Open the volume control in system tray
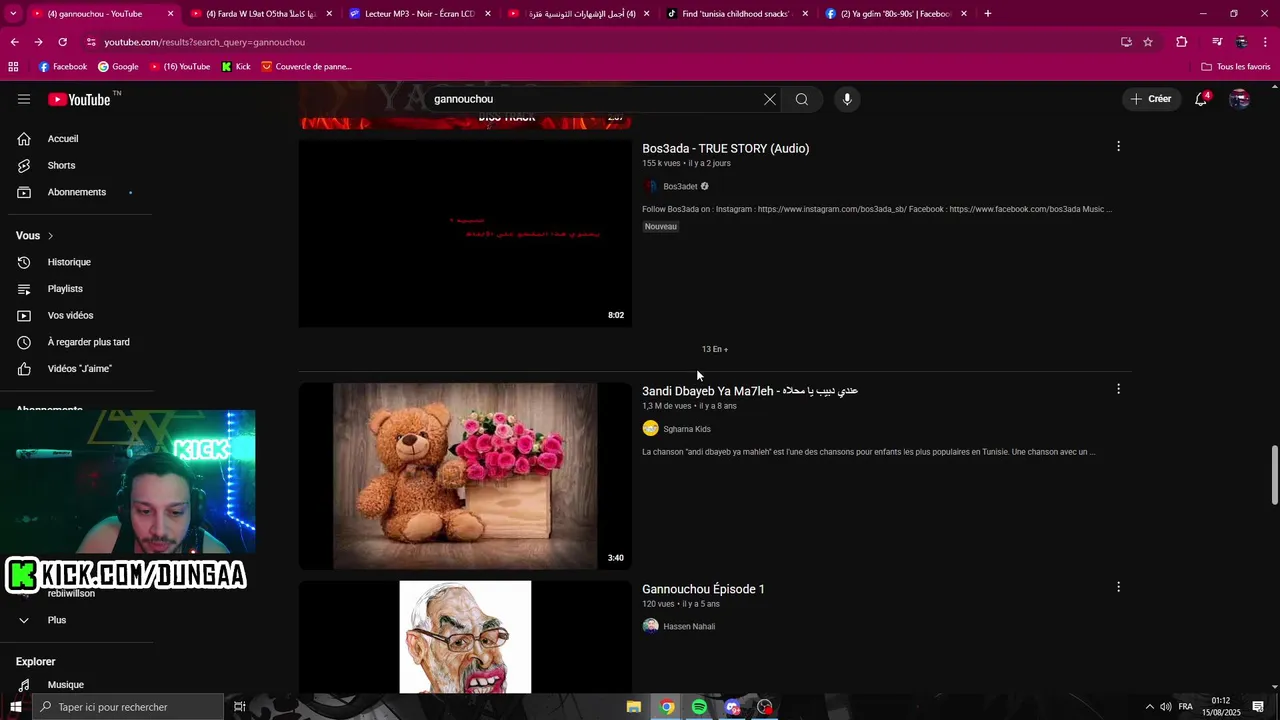This screenshot has width=1280, height=720. [1166, 707]
